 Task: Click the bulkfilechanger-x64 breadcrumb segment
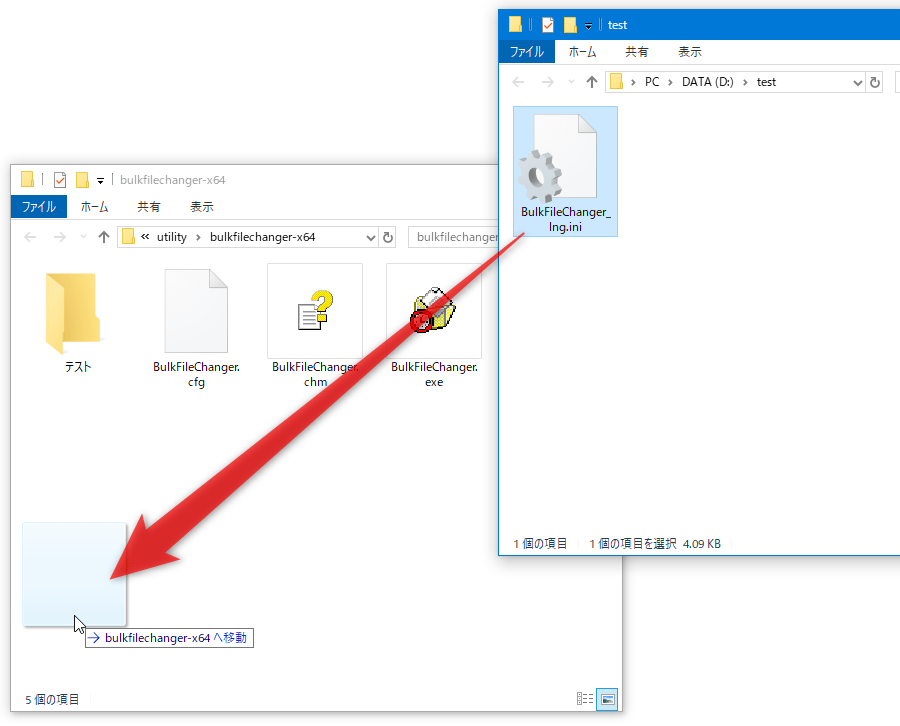pos(262,237)
